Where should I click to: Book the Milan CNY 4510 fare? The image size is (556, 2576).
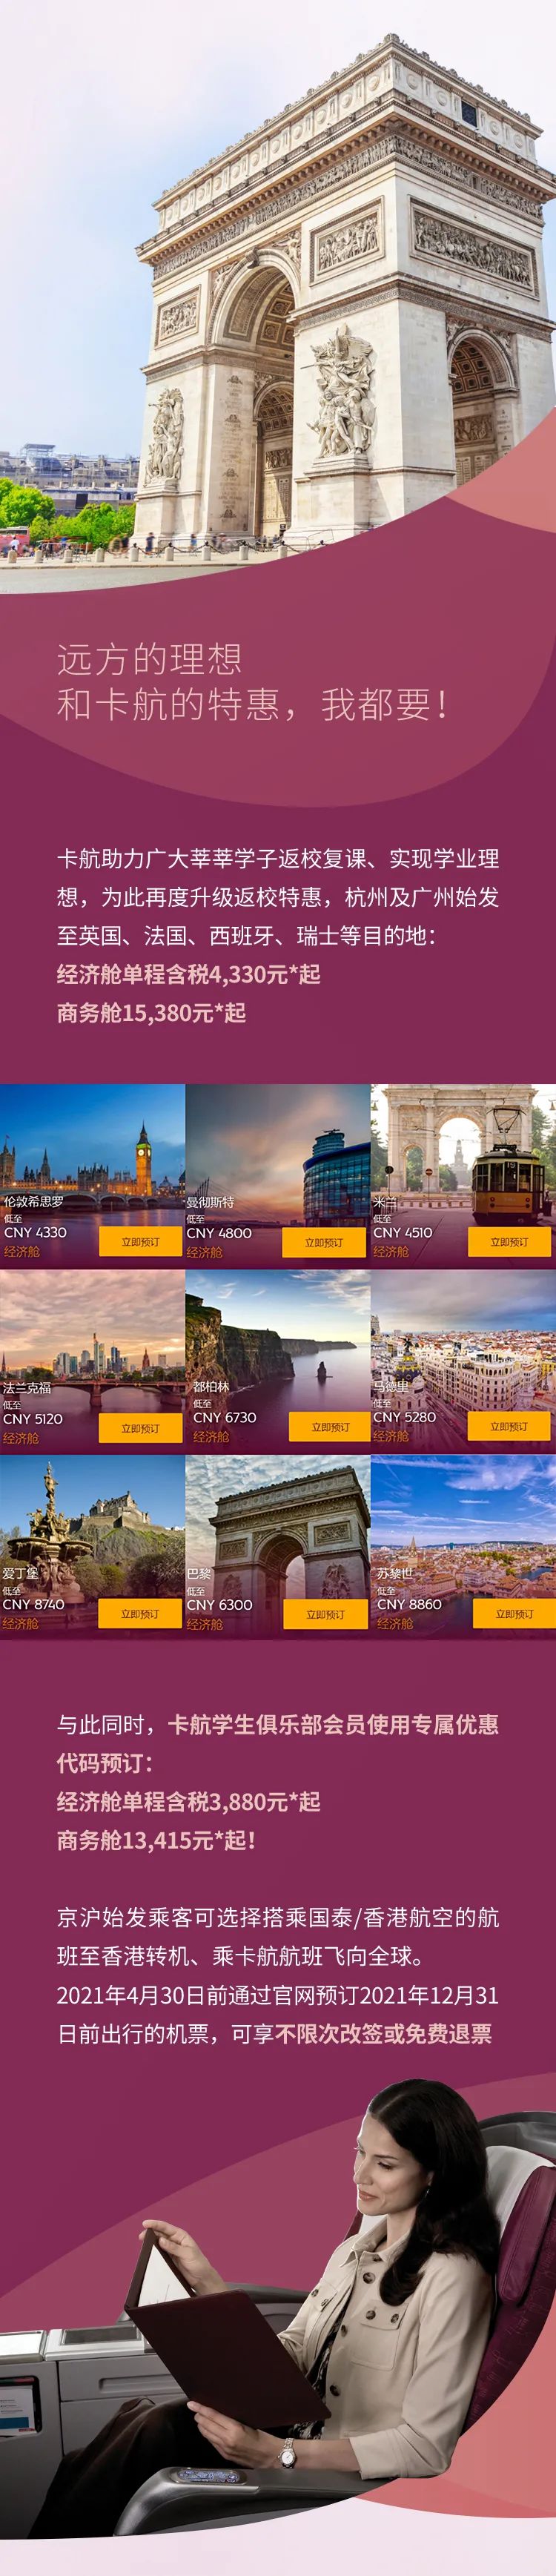(x=509, y=1242)
